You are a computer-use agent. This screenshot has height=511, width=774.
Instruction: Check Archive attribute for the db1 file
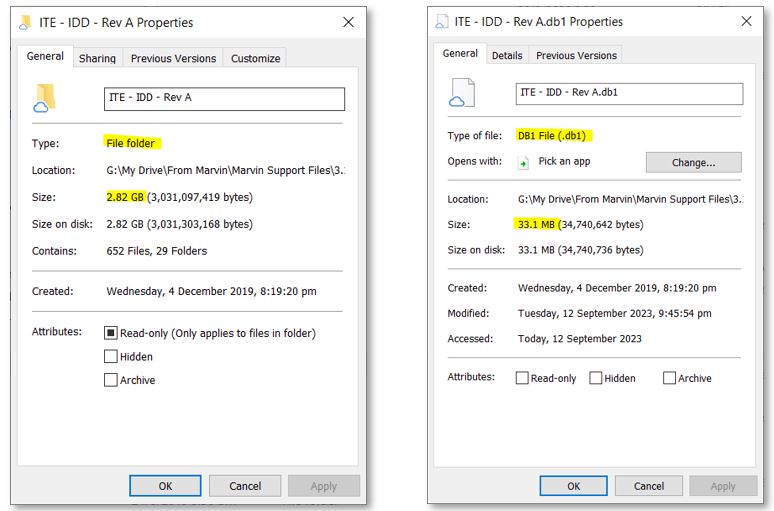pyautogui.click(x=669, y=378)
